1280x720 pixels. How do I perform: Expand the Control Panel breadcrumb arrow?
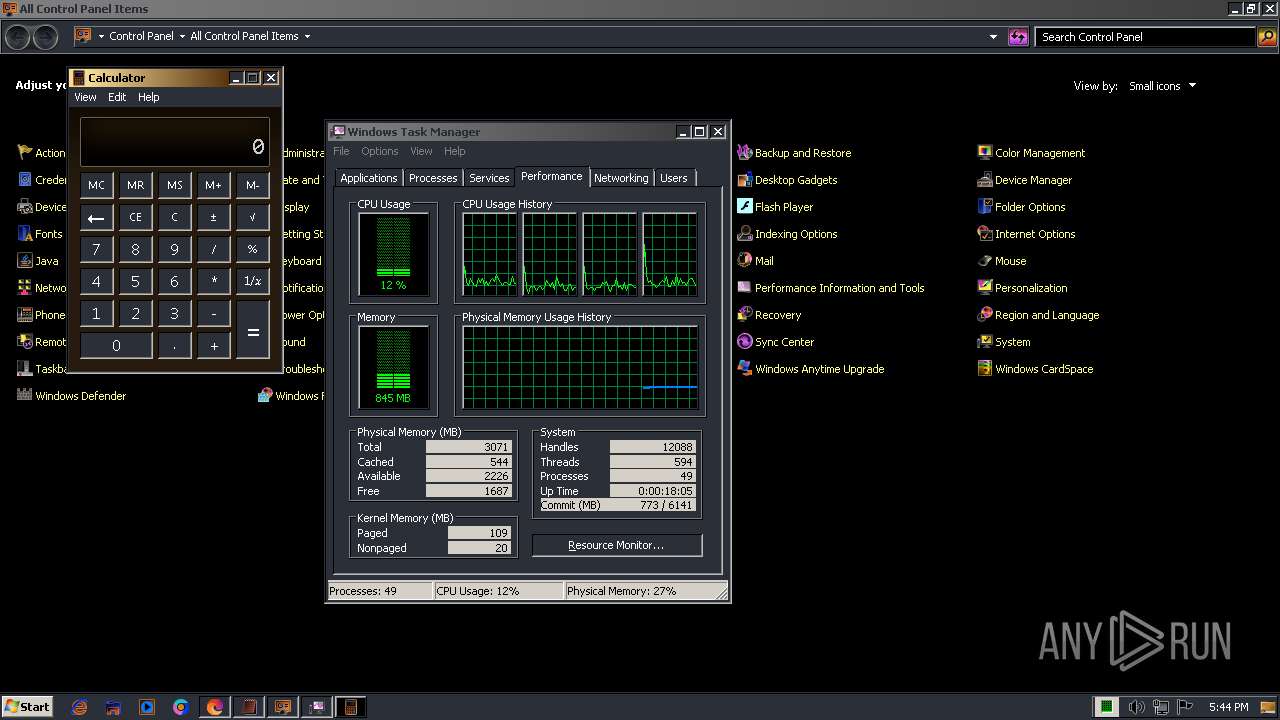click(182, 37)
